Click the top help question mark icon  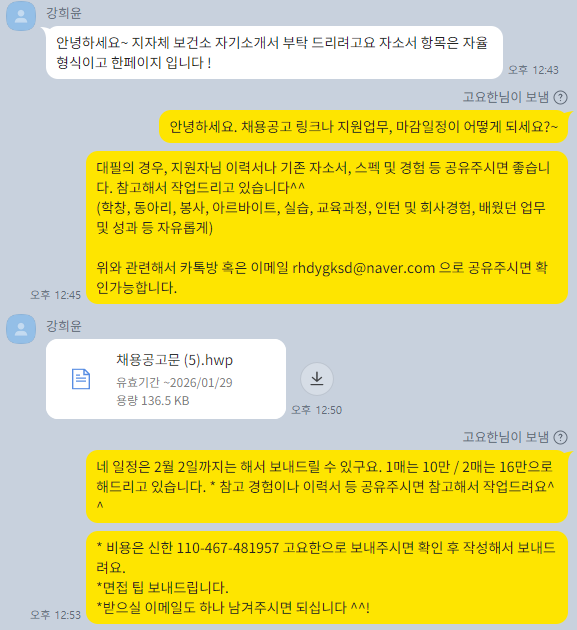coord(561,97)
